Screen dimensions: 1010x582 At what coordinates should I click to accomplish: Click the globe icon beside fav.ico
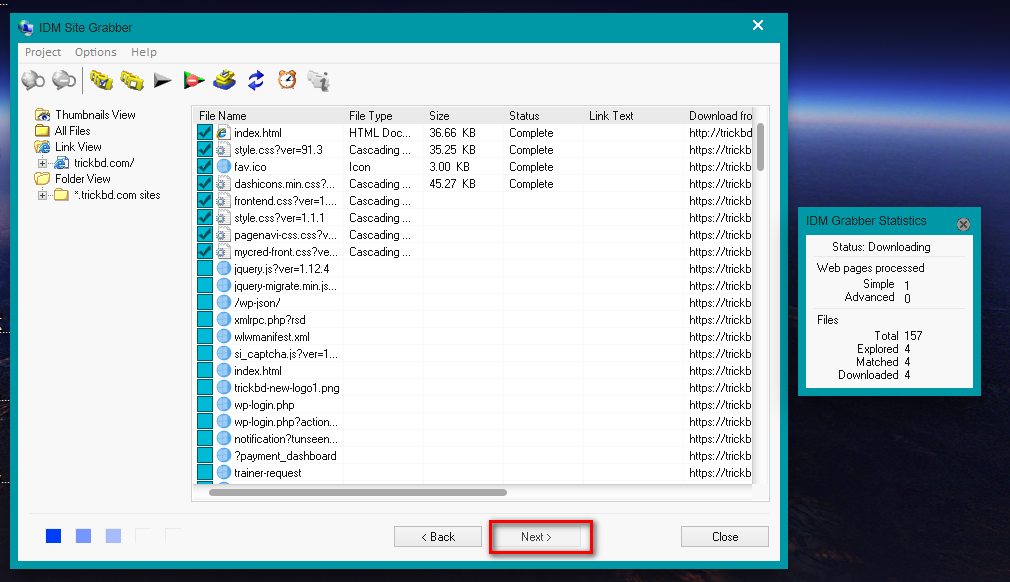point(224,166)
